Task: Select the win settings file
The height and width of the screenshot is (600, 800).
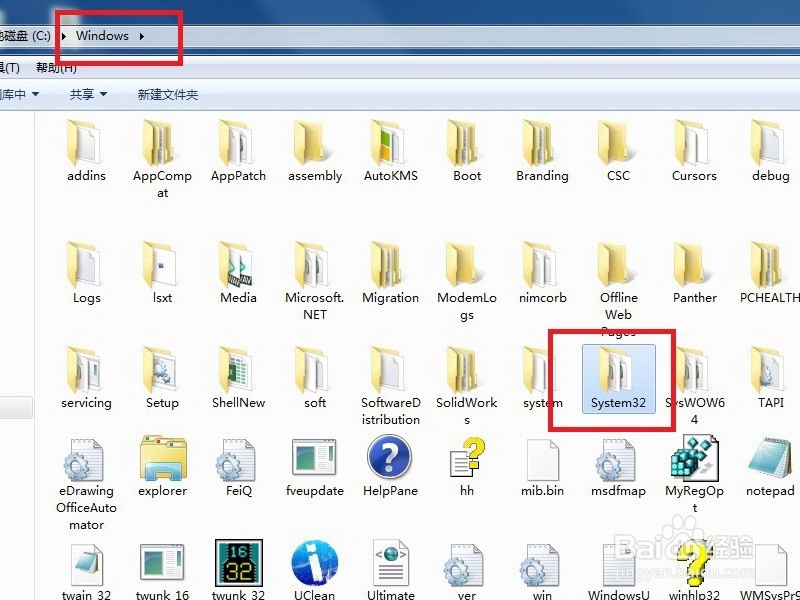Action: (x=542, y=571)
